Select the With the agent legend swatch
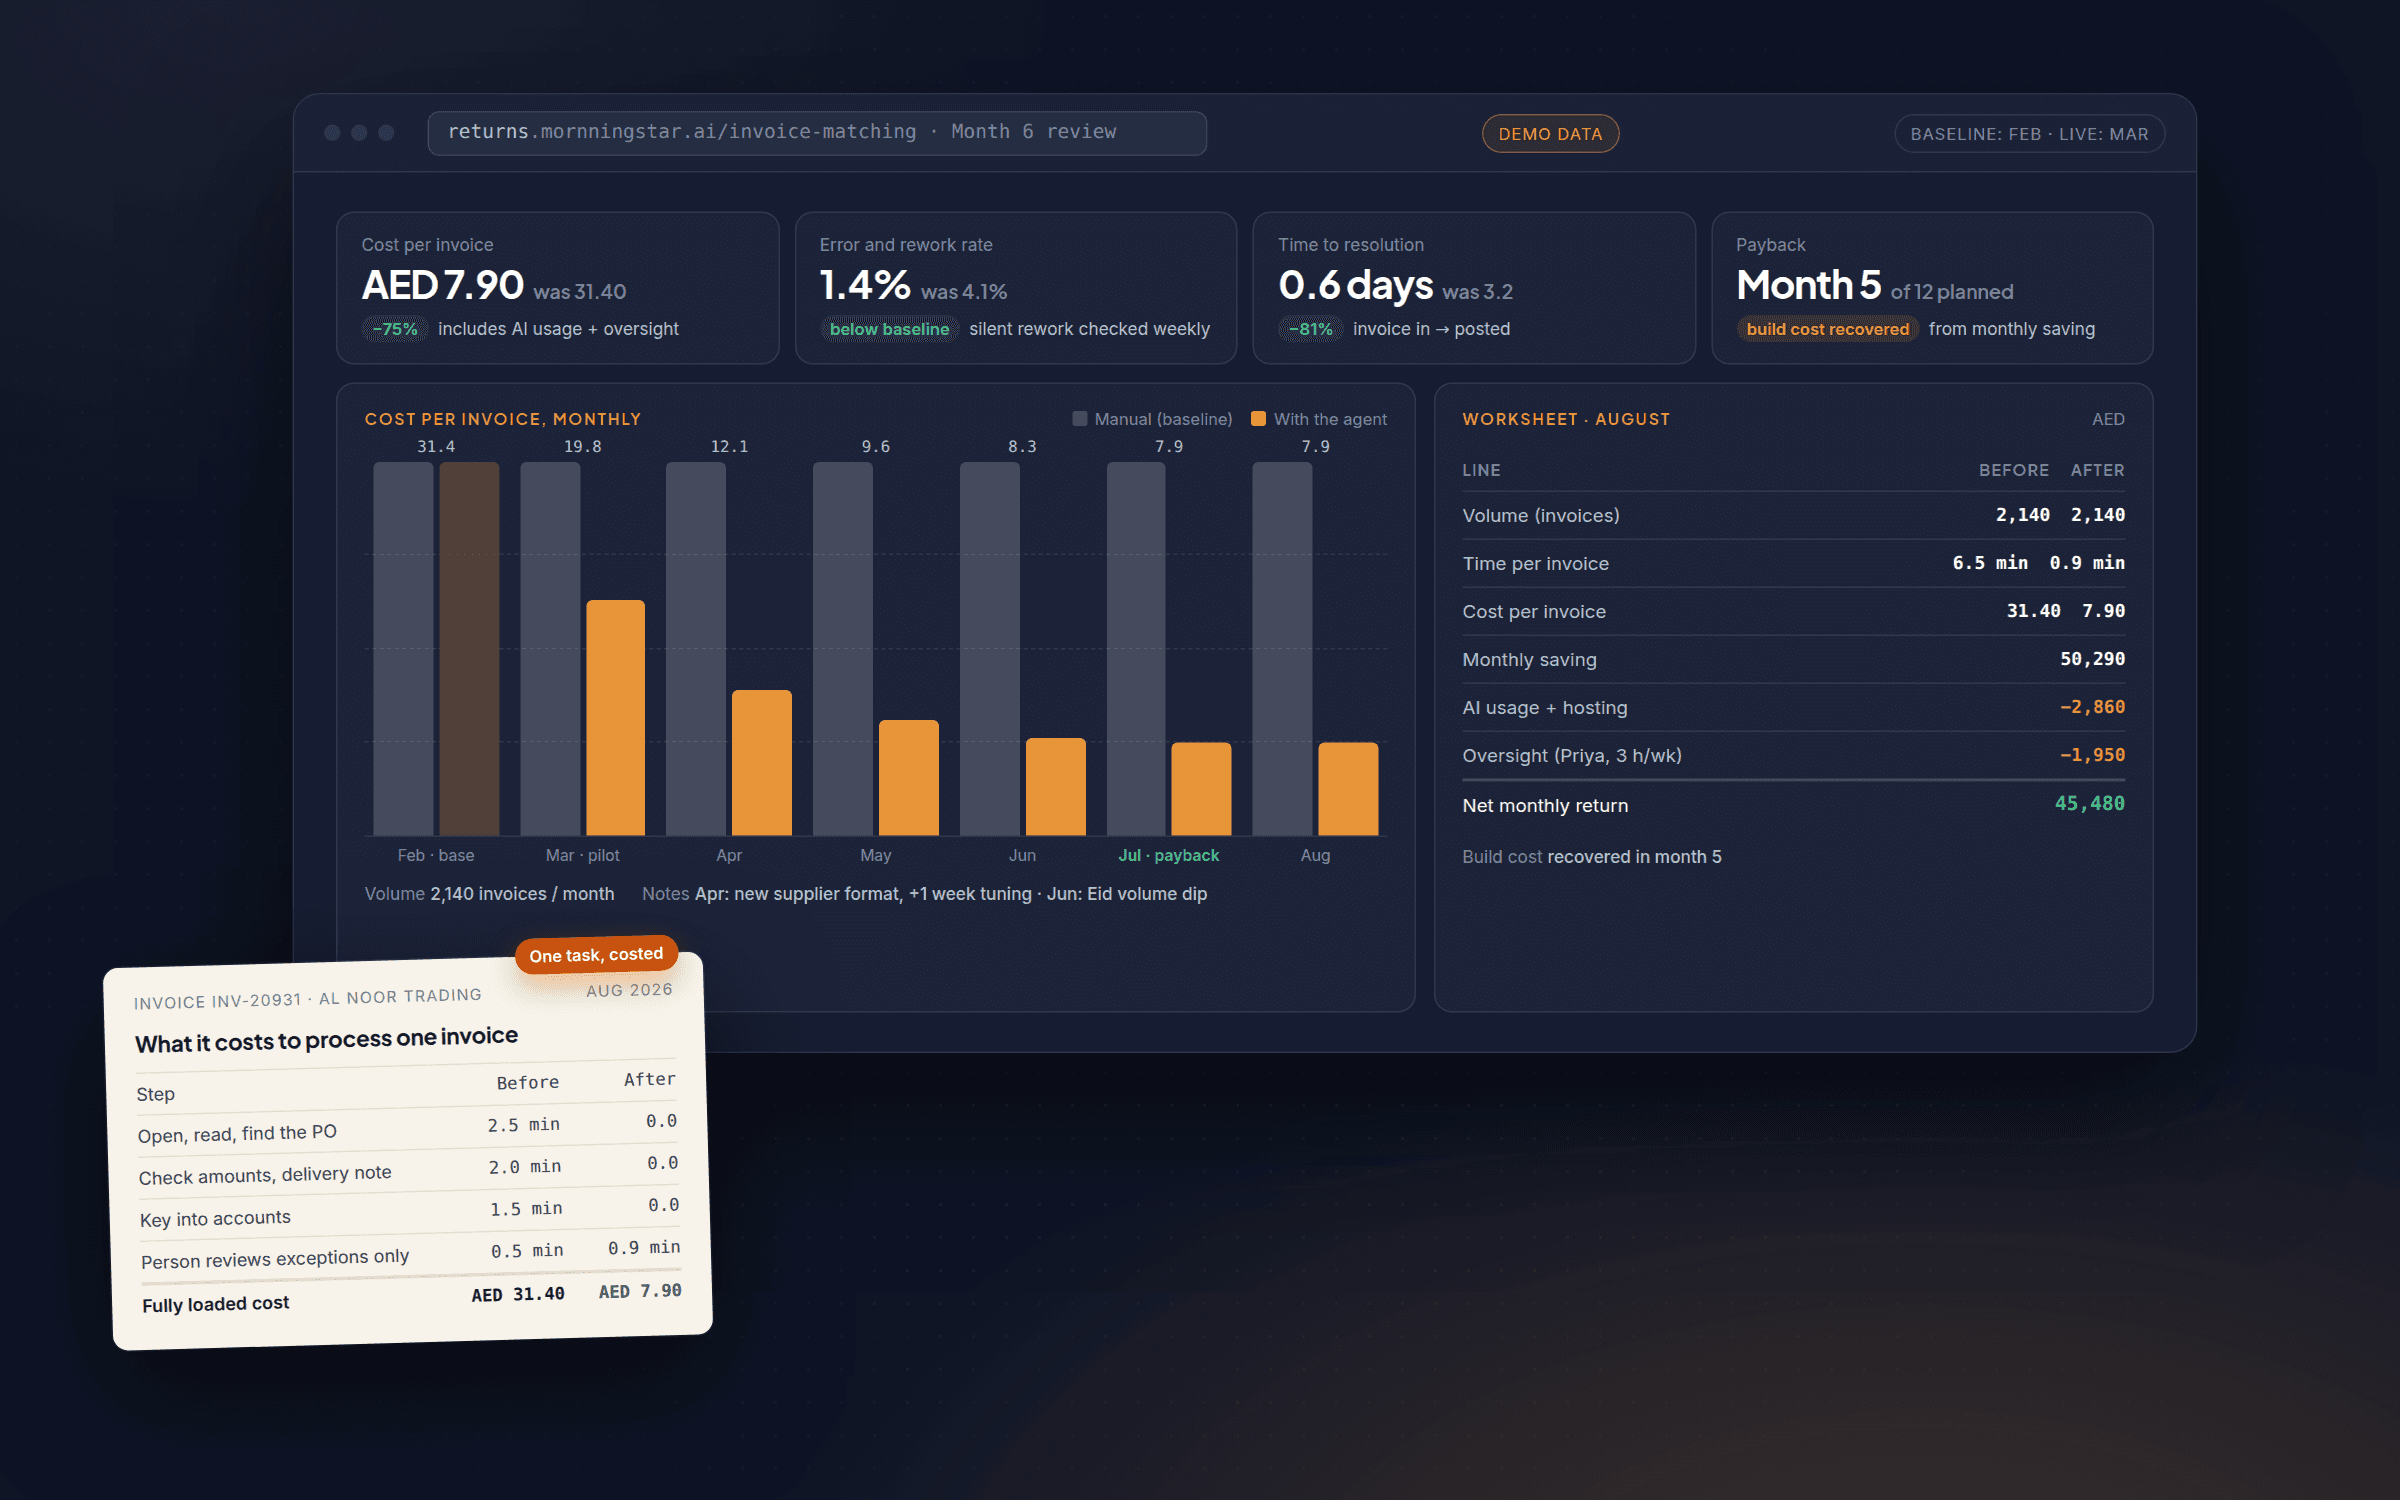Viewport: 2400px width, 1500px height. point(1258,419)
